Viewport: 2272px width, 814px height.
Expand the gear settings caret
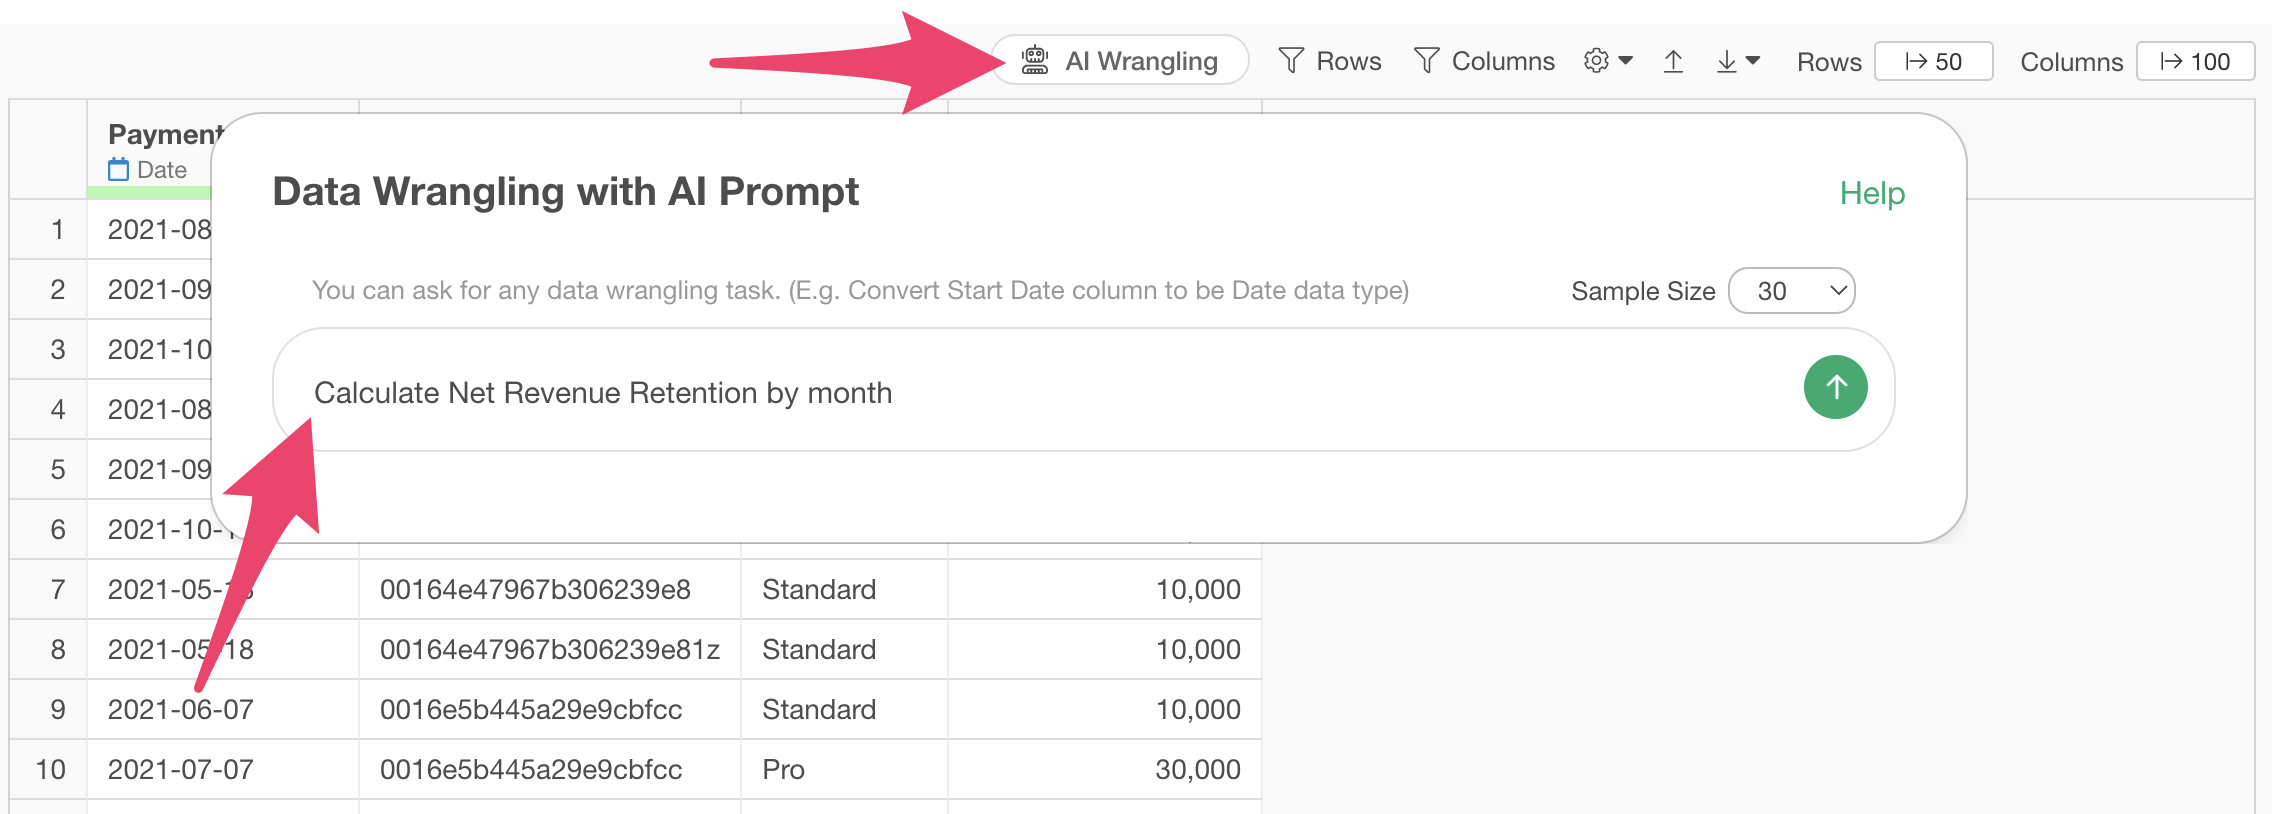click(1626, 61)
